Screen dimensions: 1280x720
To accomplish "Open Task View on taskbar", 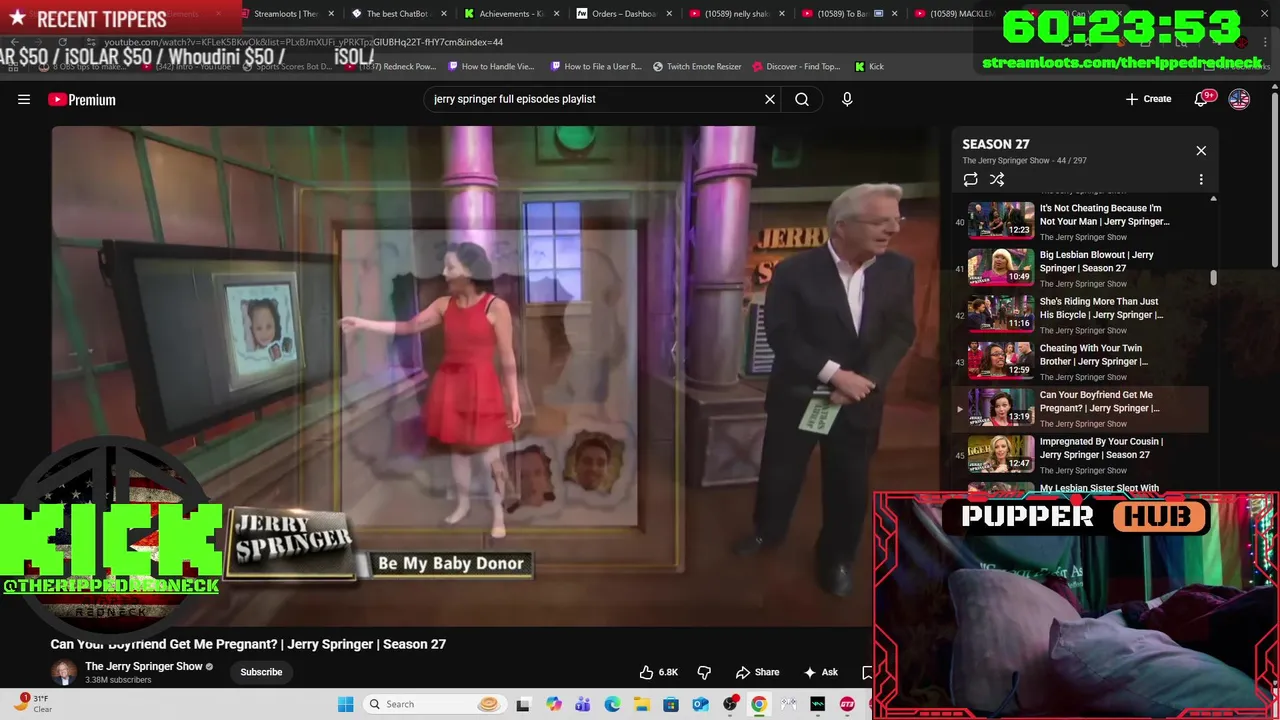I will (x=522, y=704).
